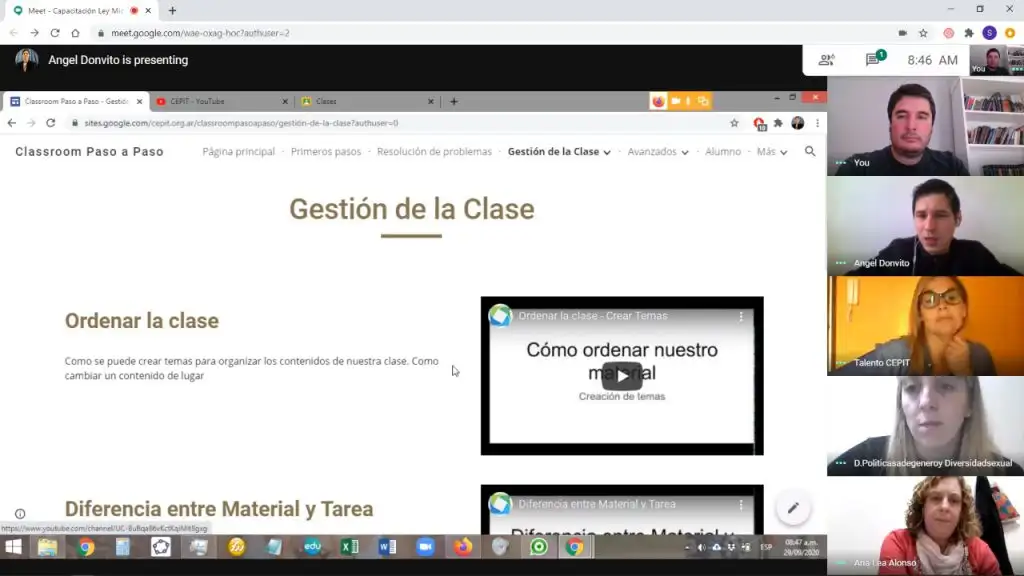The height and width of the screenshot is (576, 1024).
Task: Open Diferencia entre Material y Tarea video title
Action: click(x=597, y=504)
